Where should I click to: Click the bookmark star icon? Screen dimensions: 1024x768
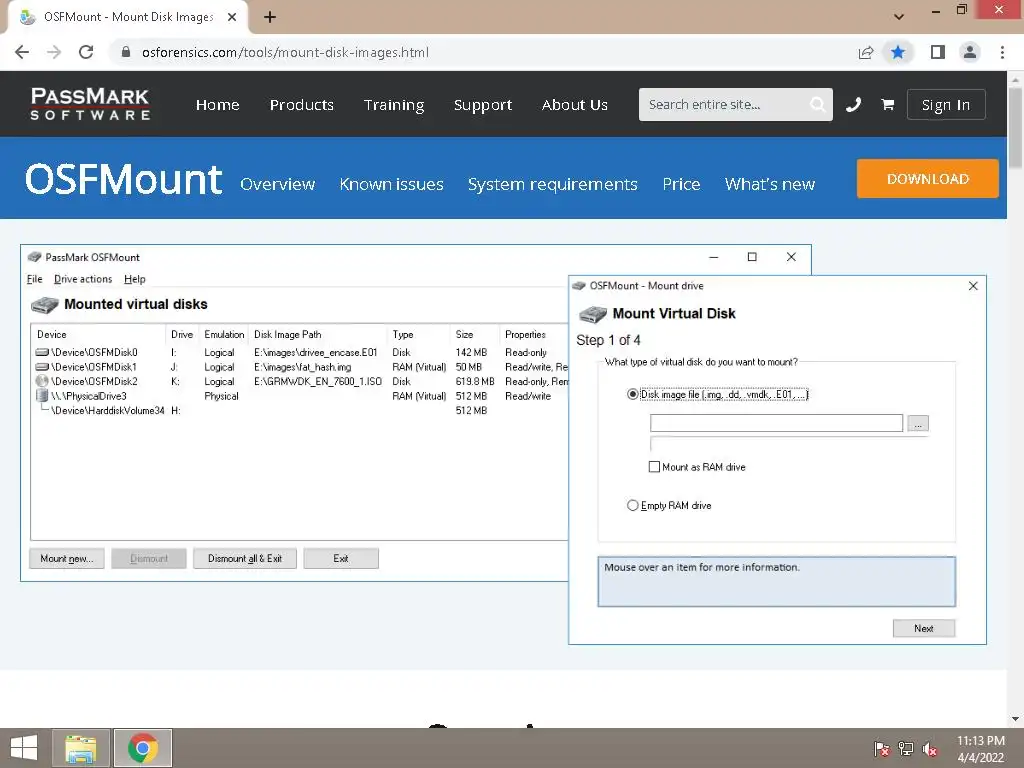(898, 52)
